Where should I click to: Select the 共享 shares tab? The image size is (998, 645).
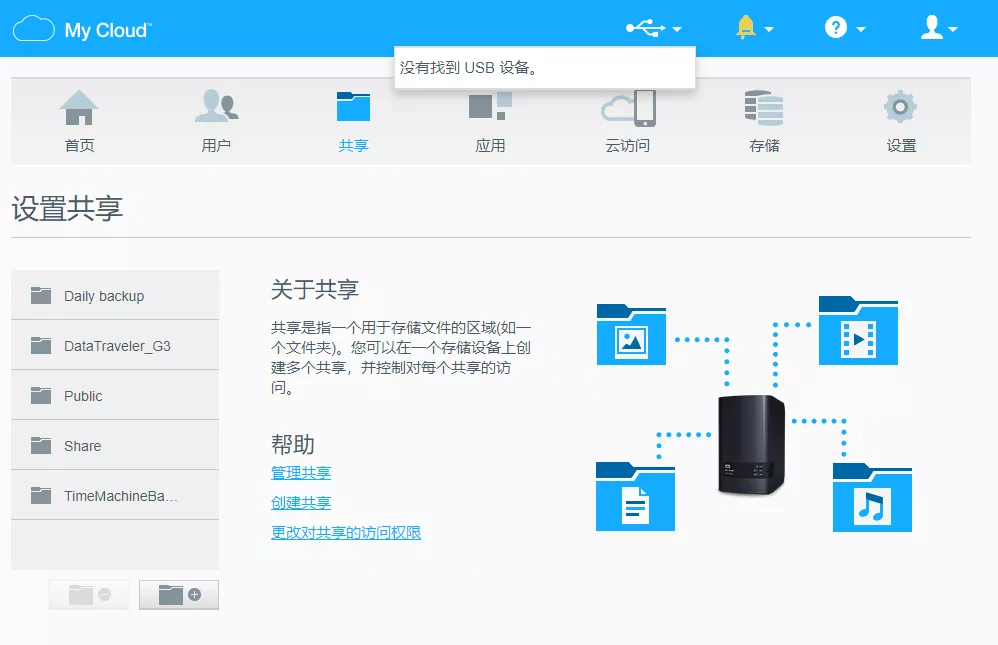(353, 122)
